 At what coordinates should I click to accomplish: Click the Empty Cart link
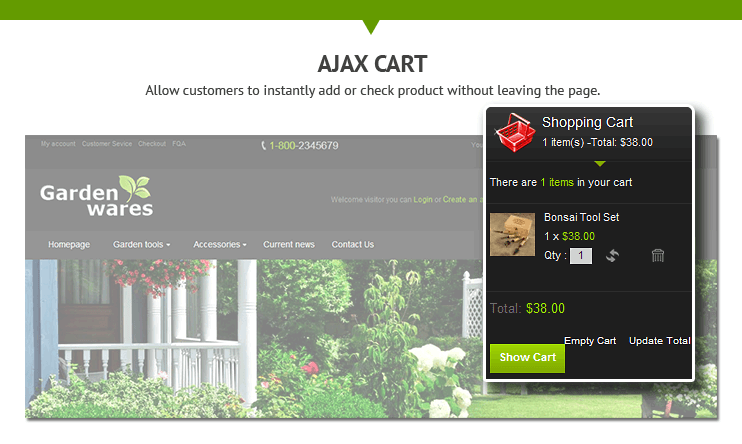(590, 341)
